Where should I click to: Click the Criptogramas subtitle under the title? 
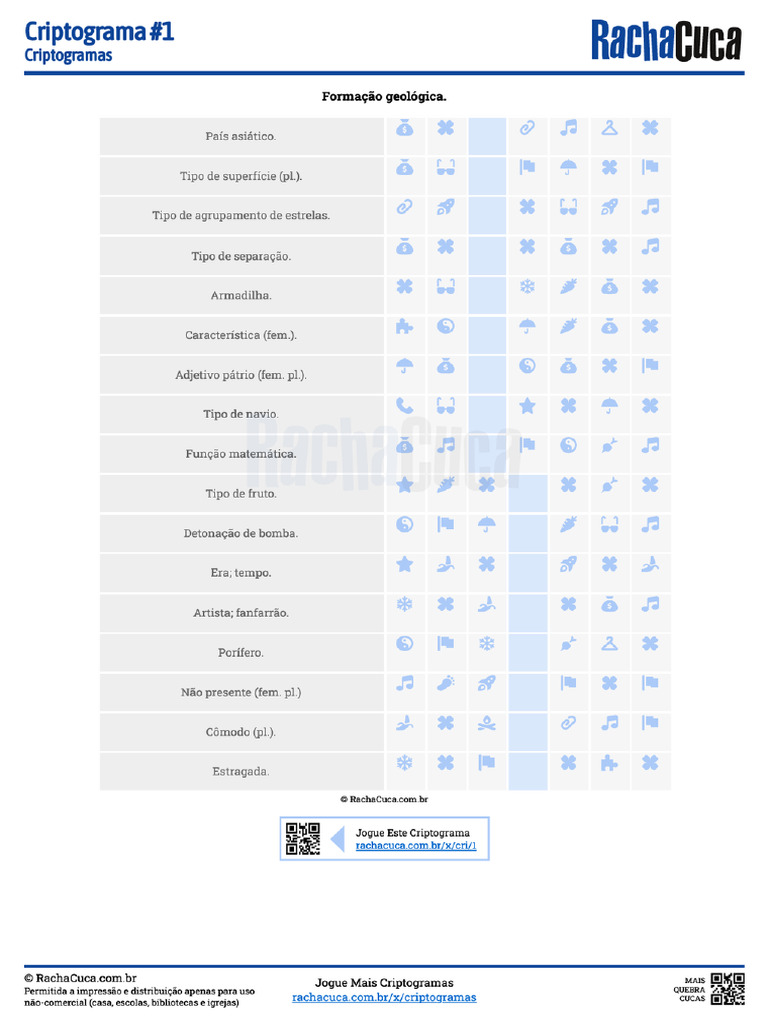(68, 56)
